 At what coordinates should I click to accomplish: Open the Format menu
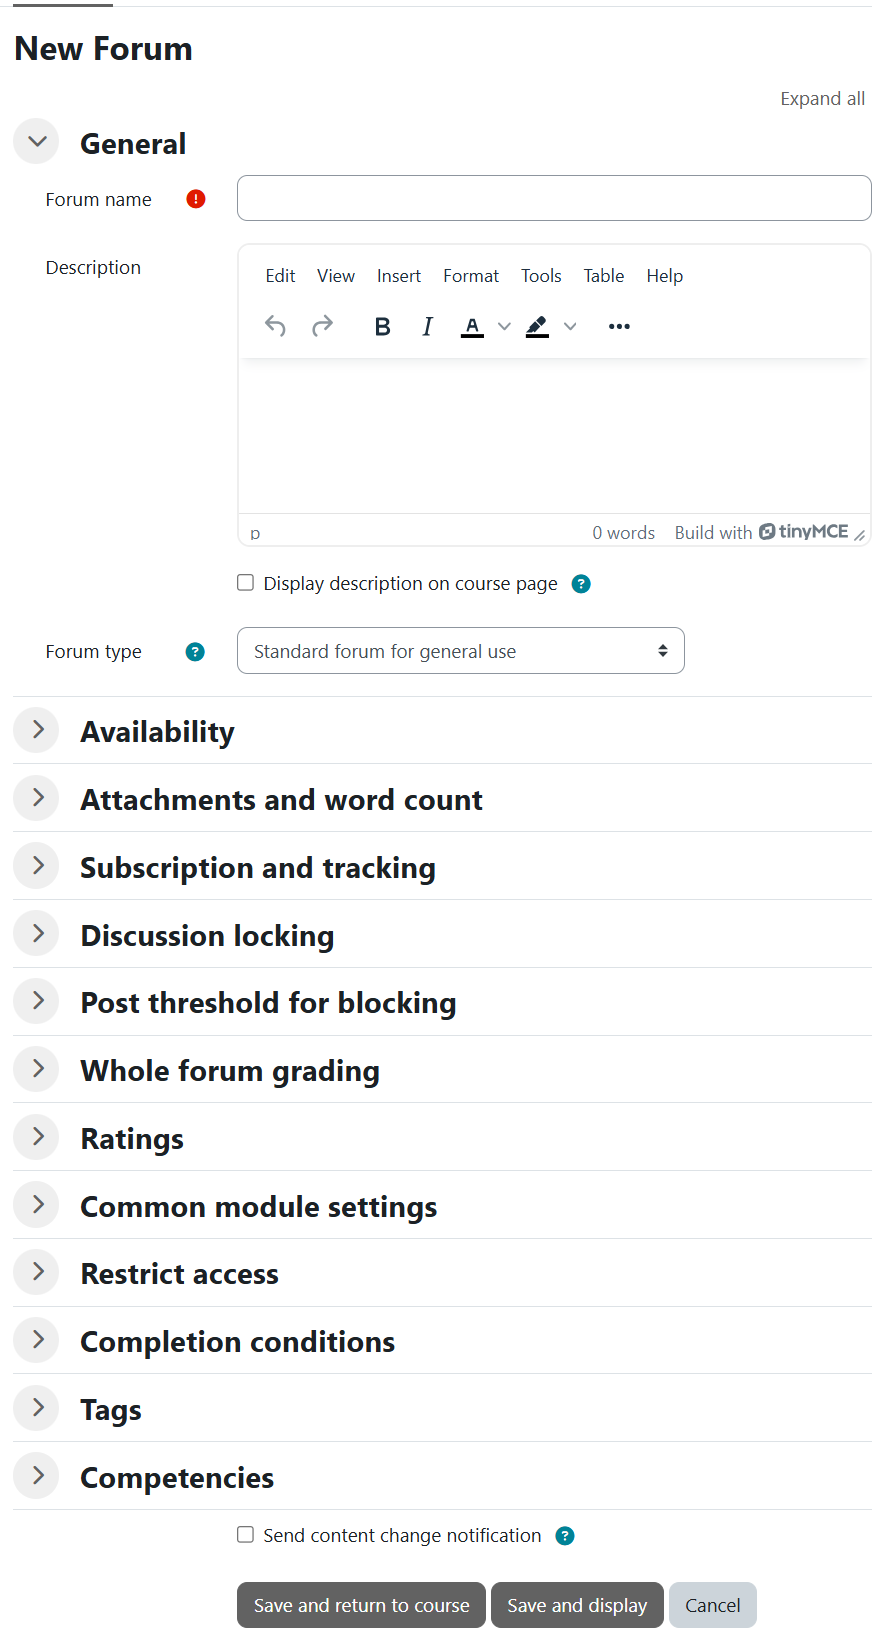point(470,276)
